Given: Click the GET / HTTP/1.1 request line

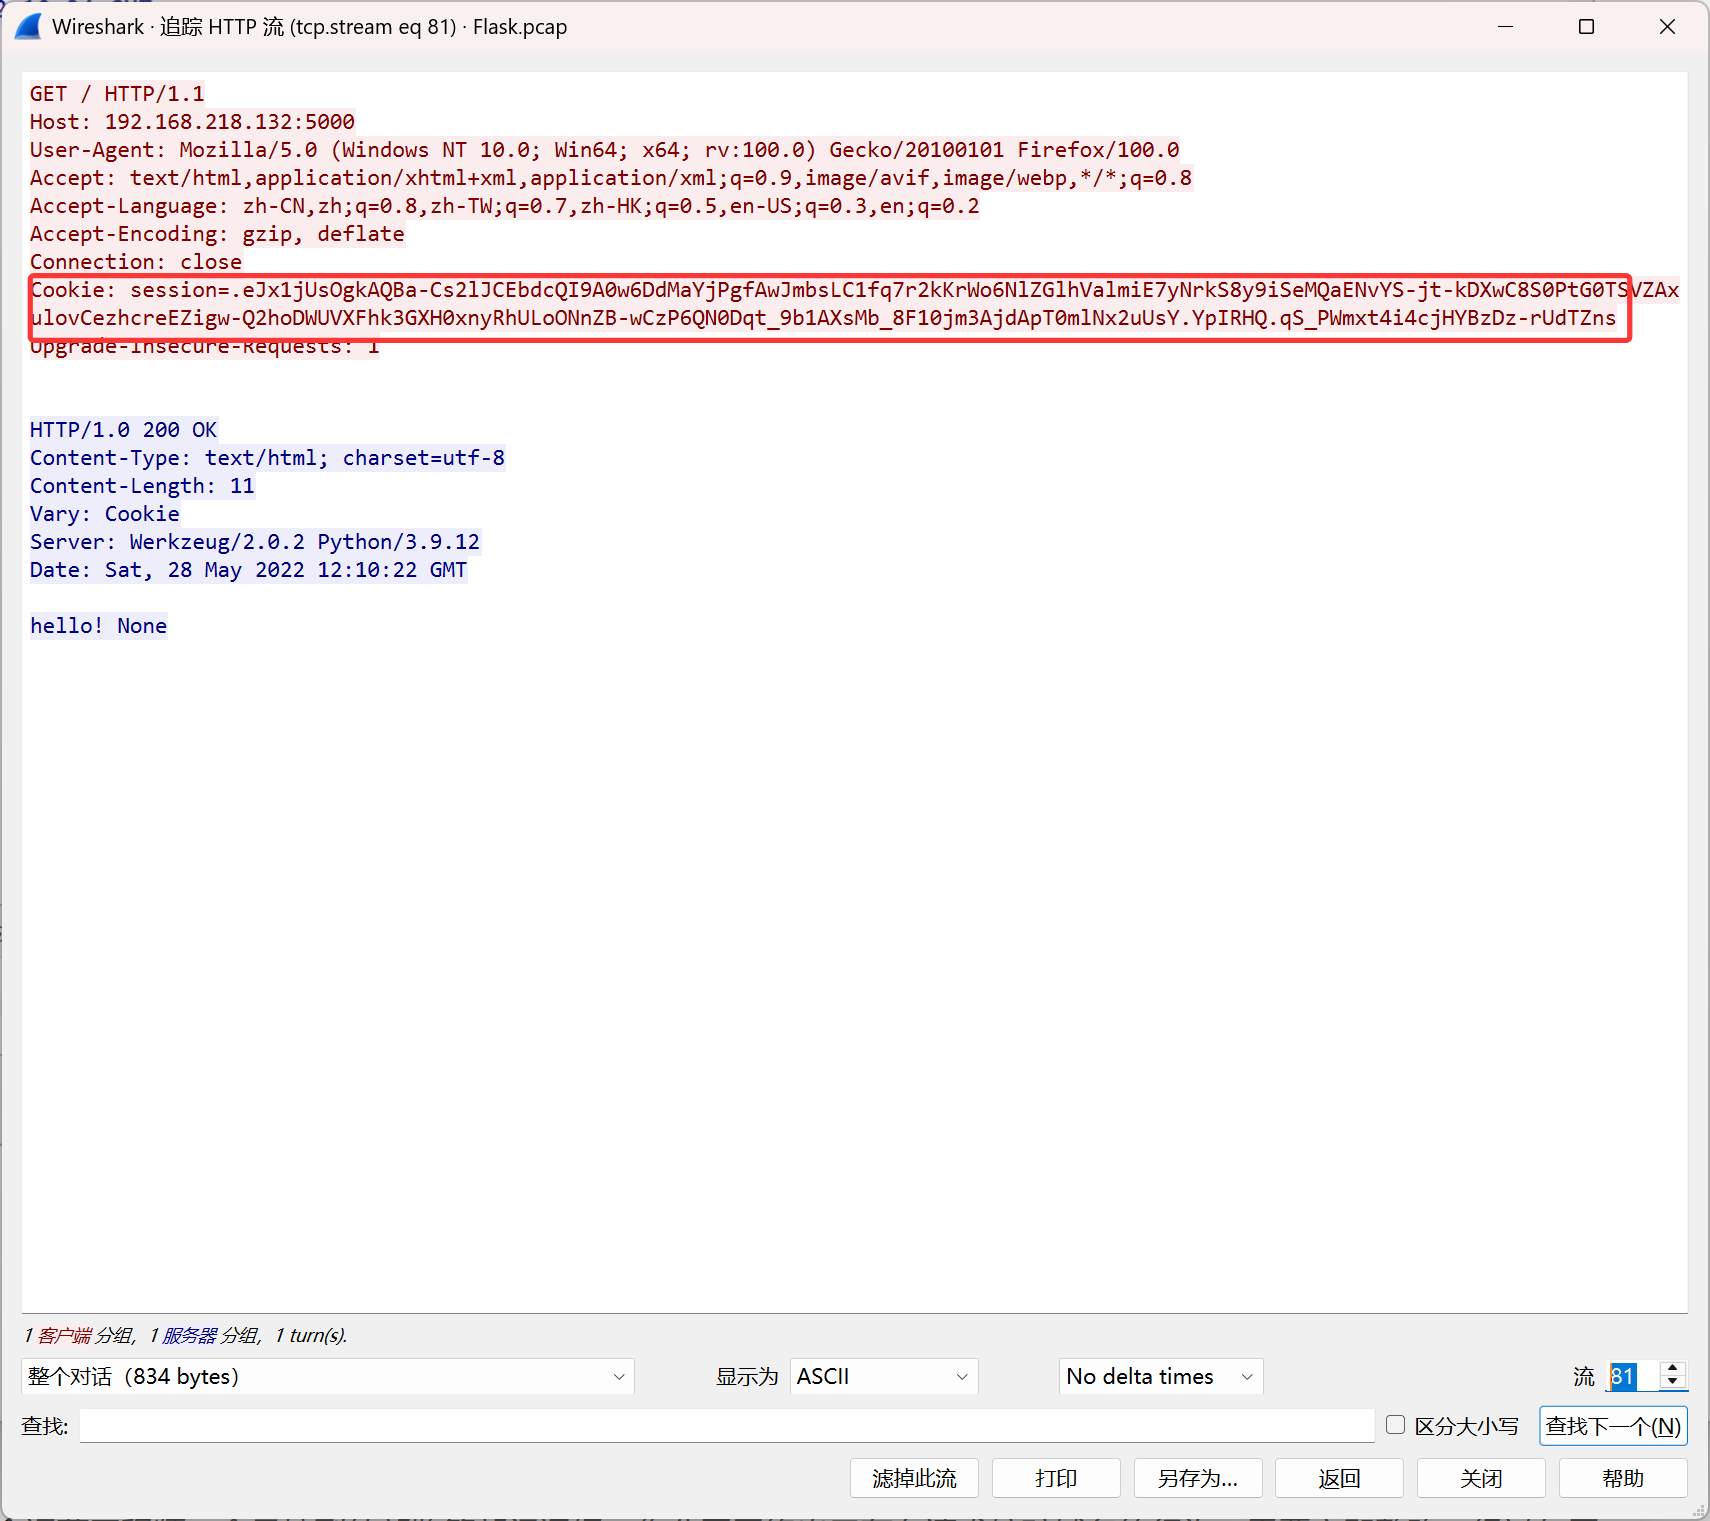Looking at the screenshot, I should [x=117, y=94].
